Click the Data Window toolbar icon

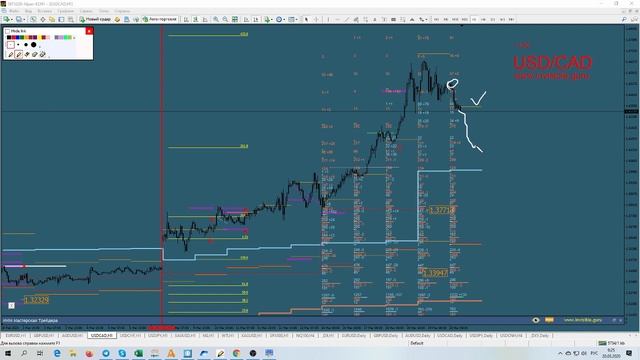point(42,19)
